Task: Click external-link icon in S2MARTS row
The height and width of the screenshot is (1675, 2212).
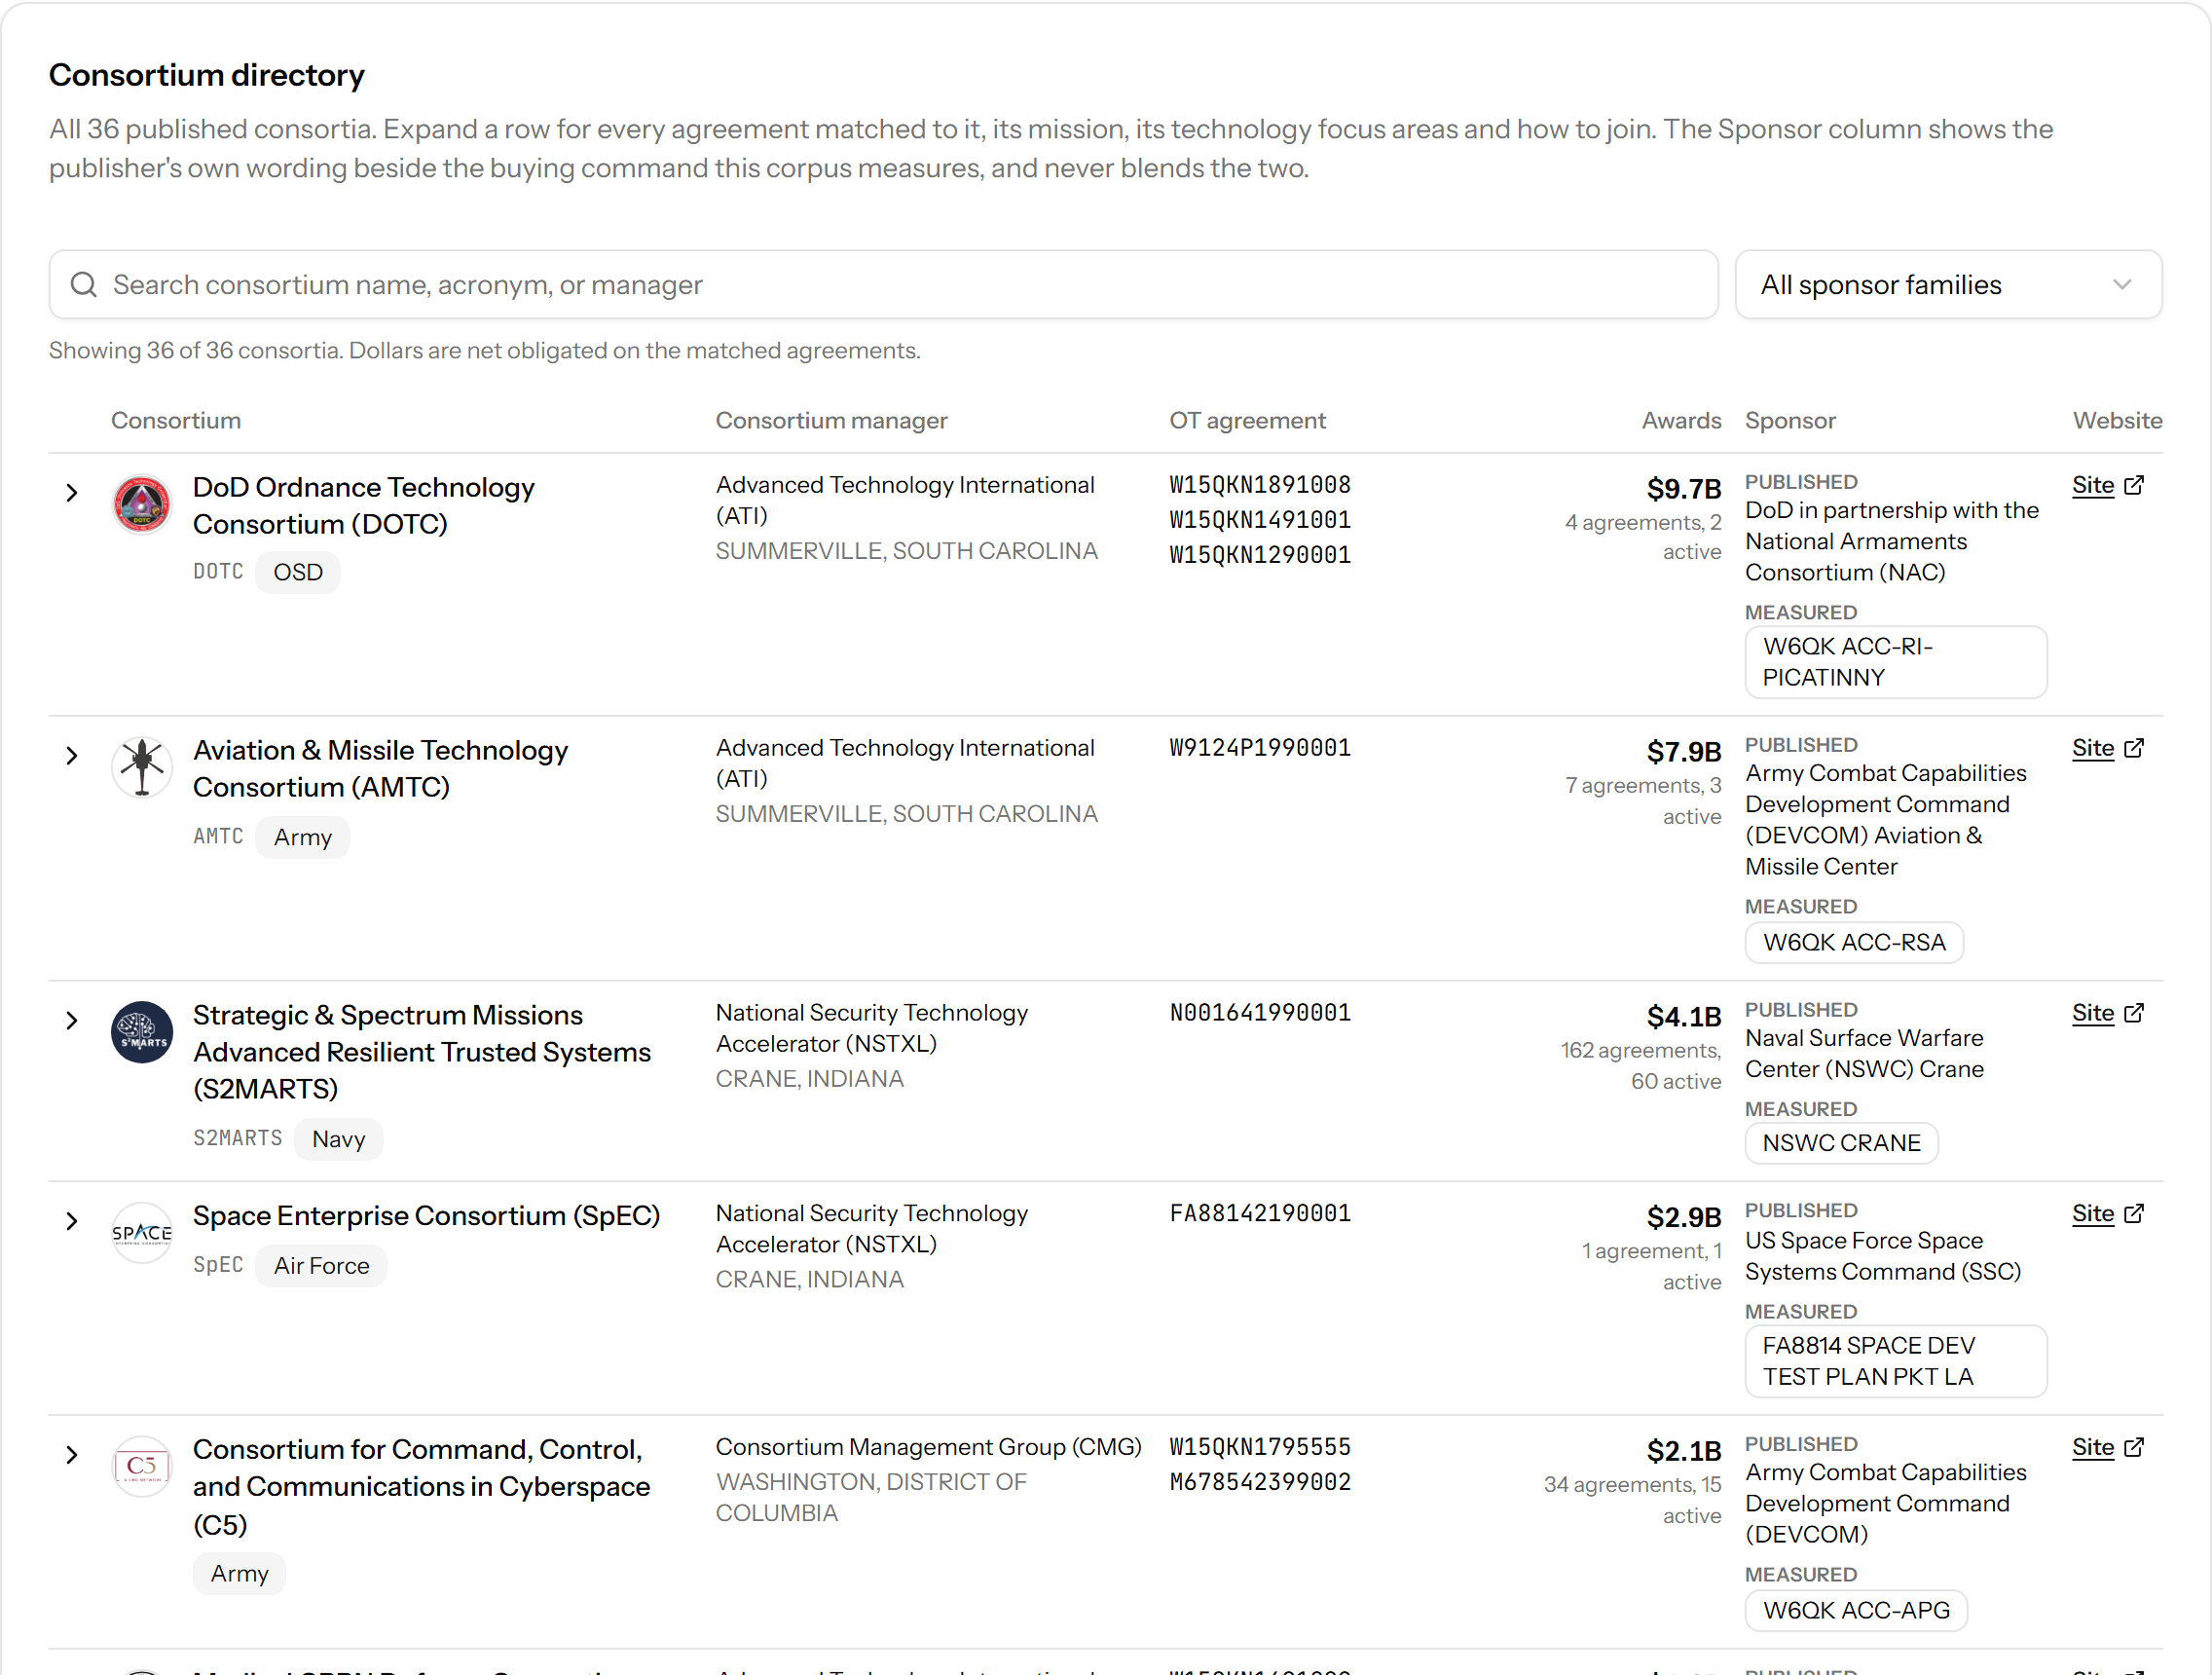Action: pos(2134,1013)
